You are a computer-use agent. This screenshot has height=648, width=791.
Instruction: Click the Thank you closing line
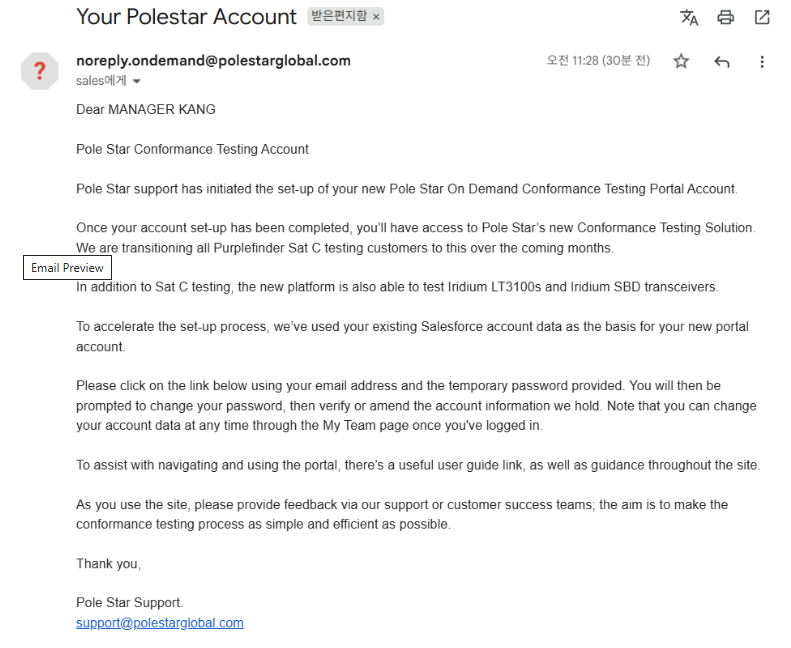point(108,564)
